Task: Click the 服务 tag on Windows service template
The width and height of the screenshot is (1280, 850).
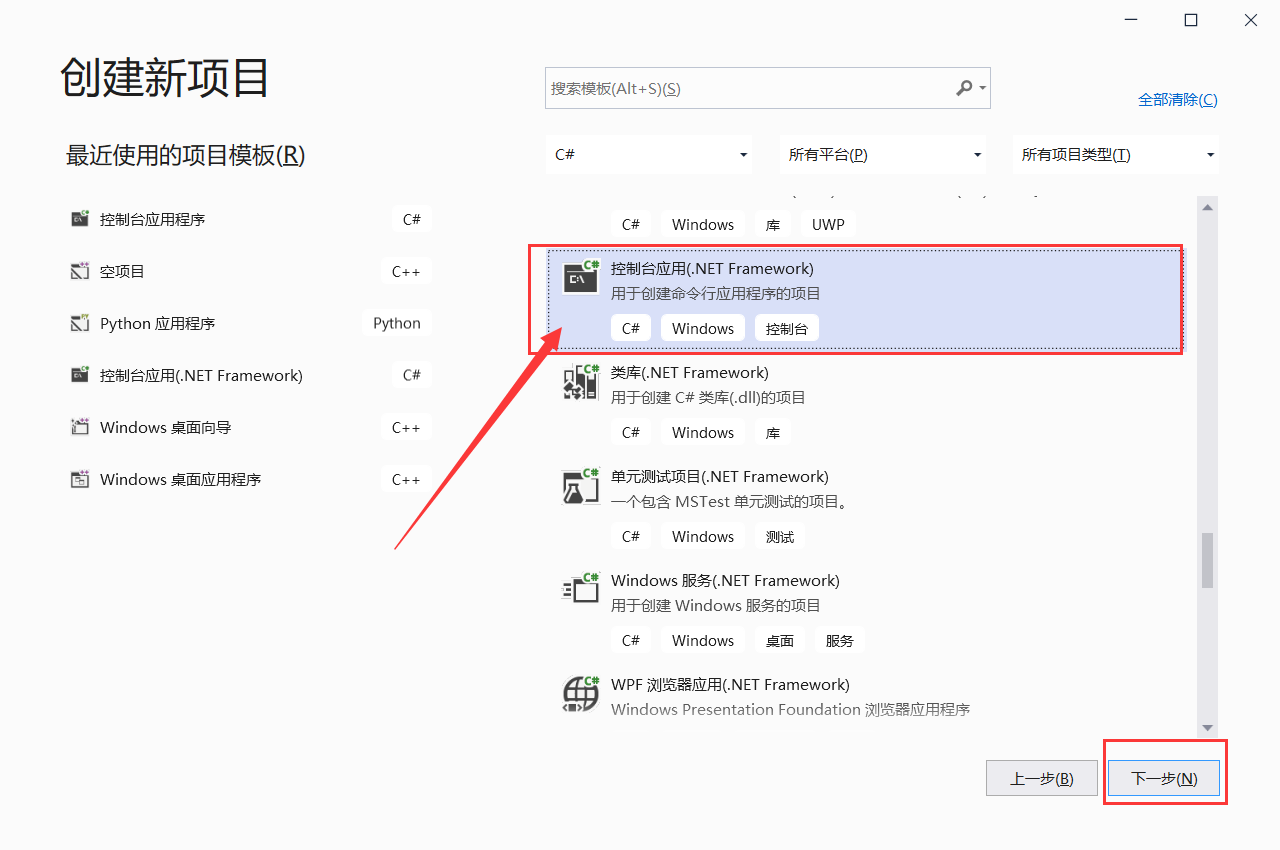Action: pyautogui.click(x=840, y=640)
